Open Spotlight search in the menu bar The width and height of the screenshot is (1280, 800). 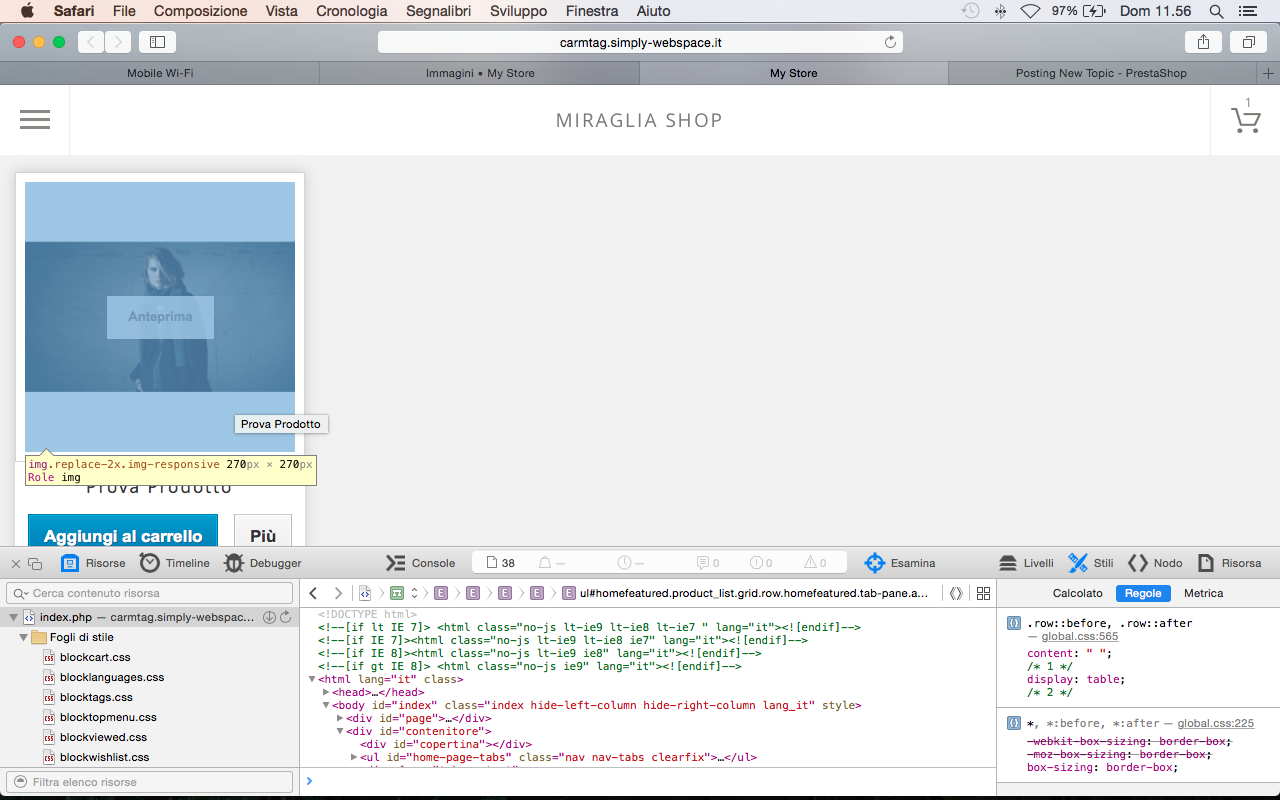1216,11
